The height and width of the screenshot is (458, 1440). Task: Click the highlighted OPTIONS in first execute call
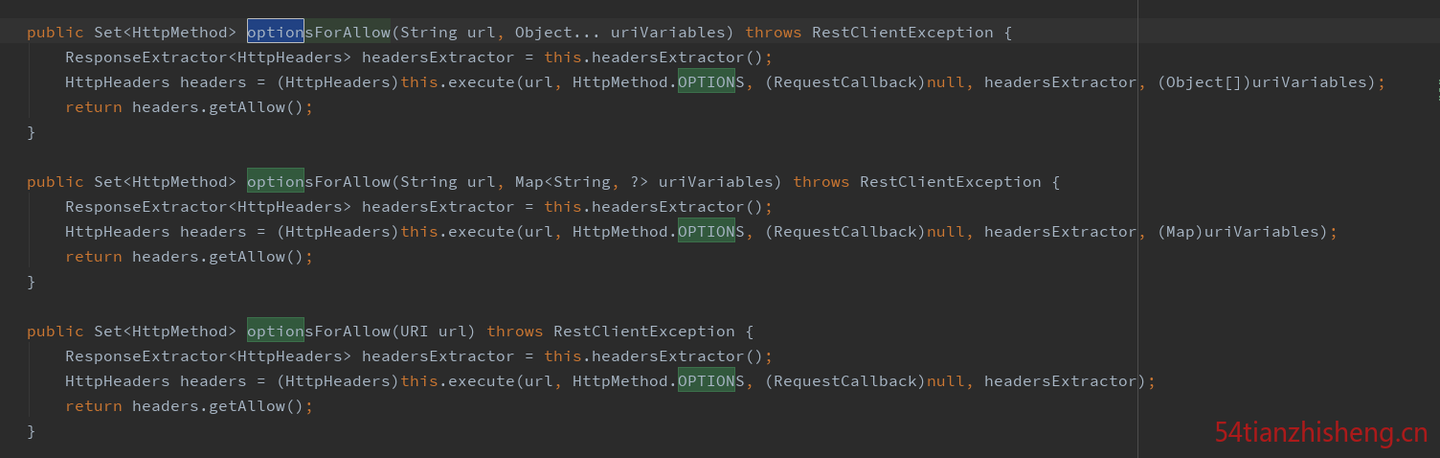(706, 82)
